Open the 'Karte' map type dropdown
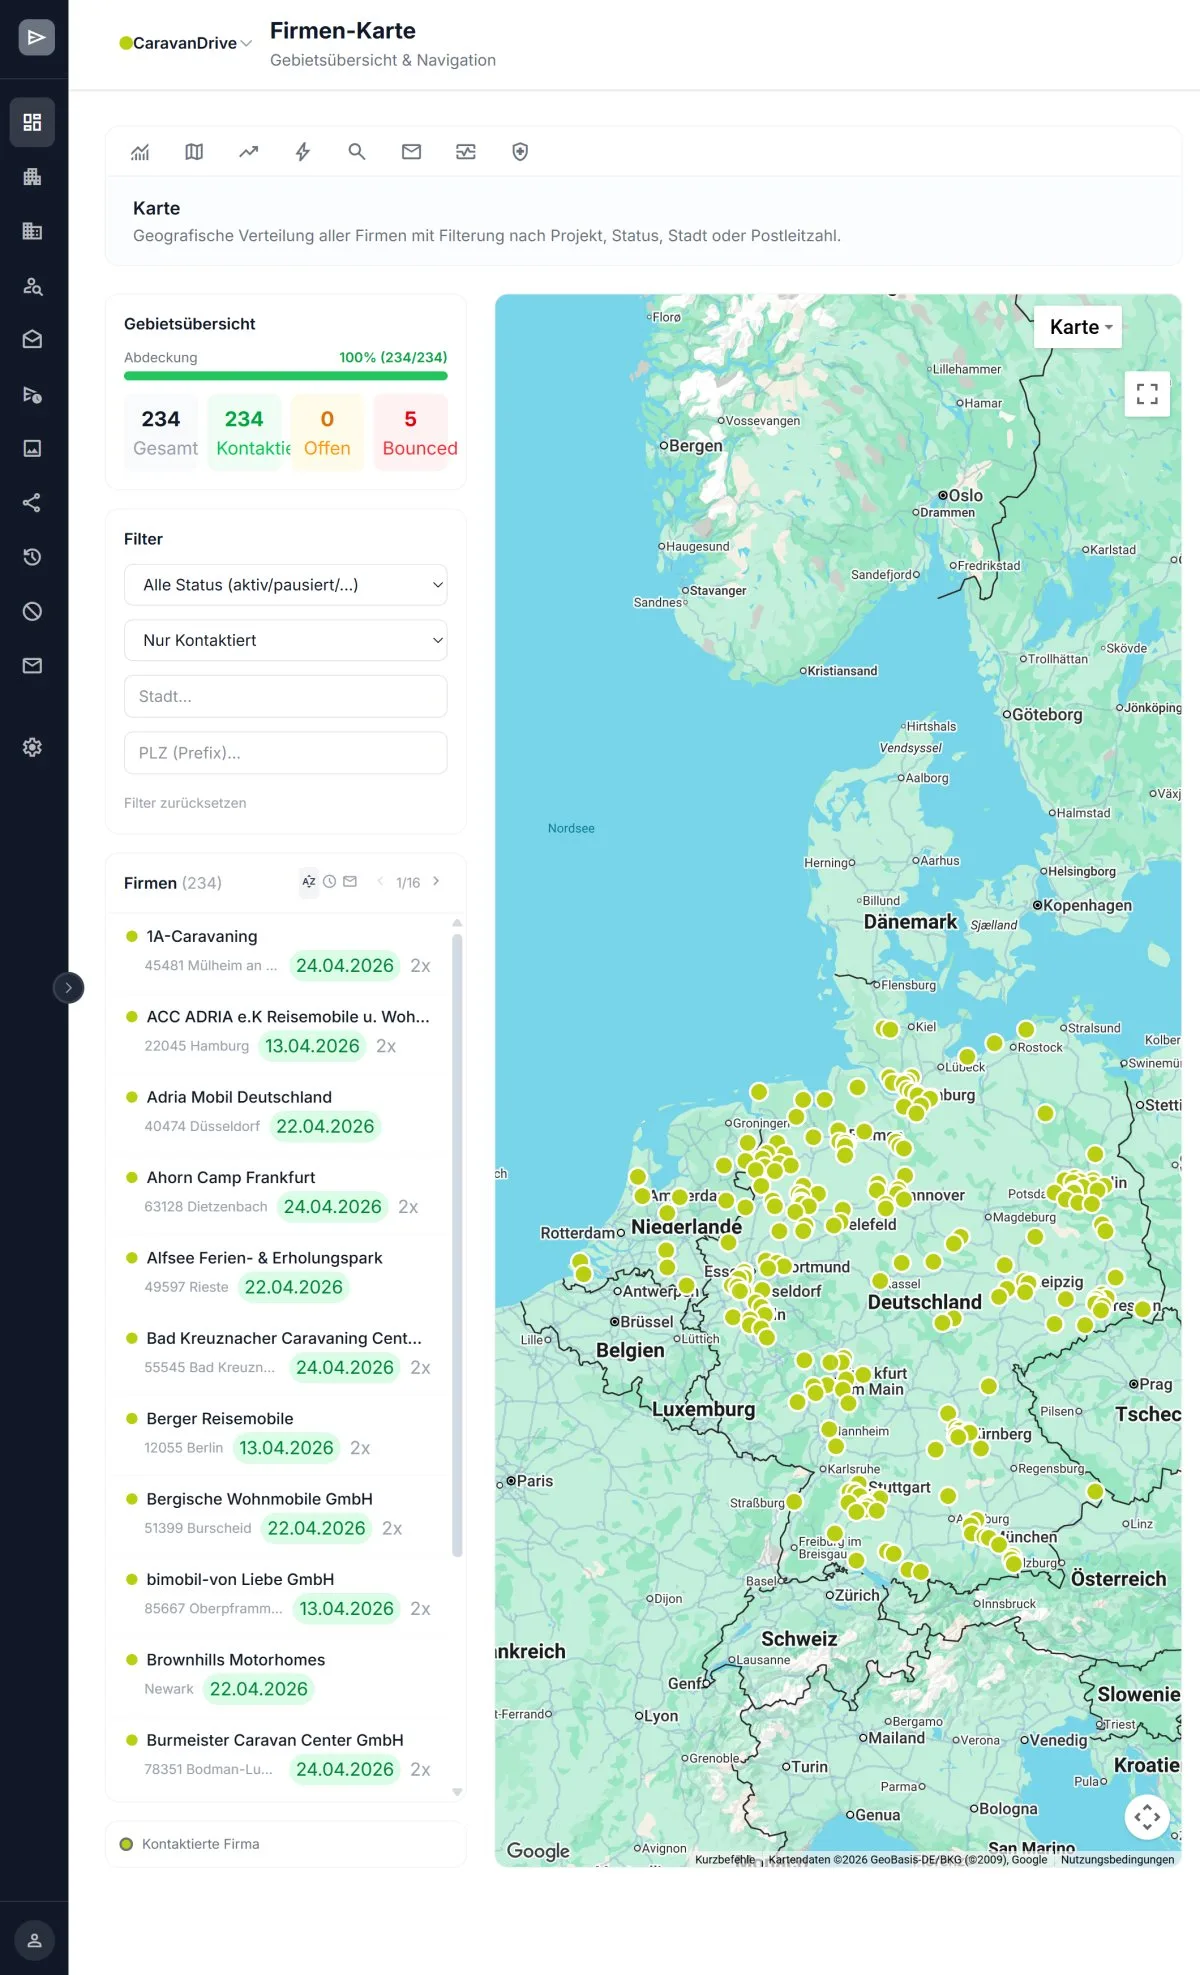The image size is (1200, 1975). (1078, 327)
